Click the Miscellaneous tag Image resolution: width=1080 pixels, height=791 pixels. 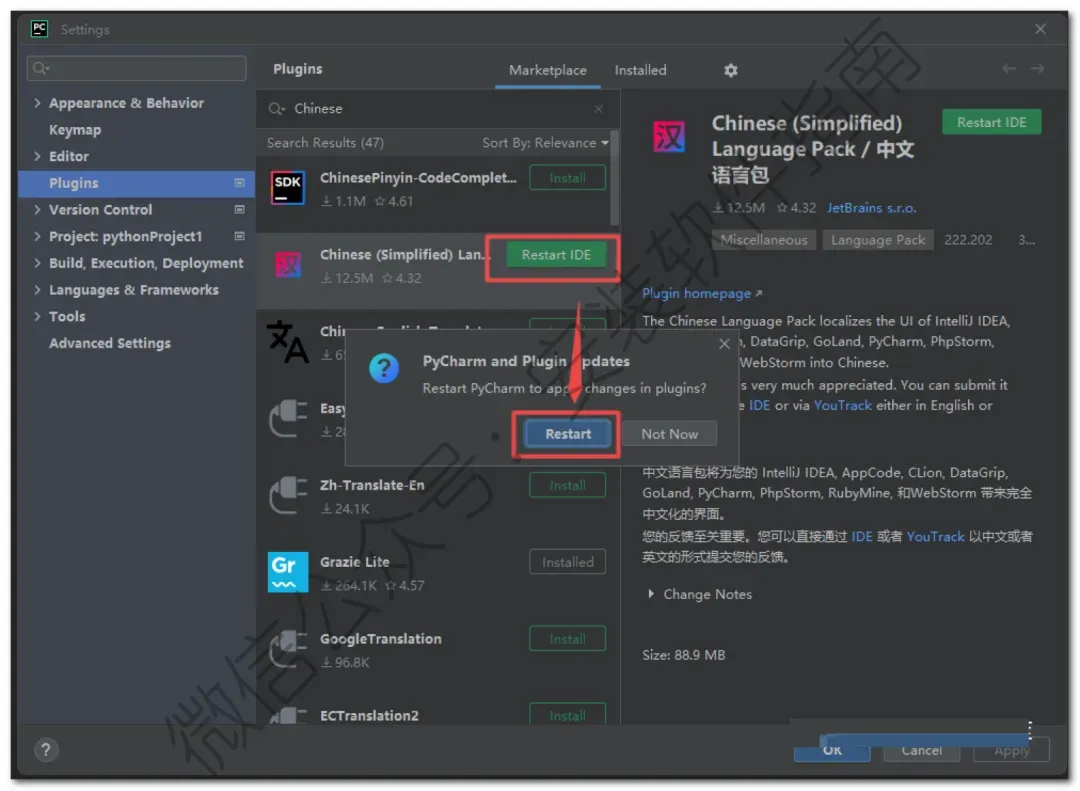point(763,240)
